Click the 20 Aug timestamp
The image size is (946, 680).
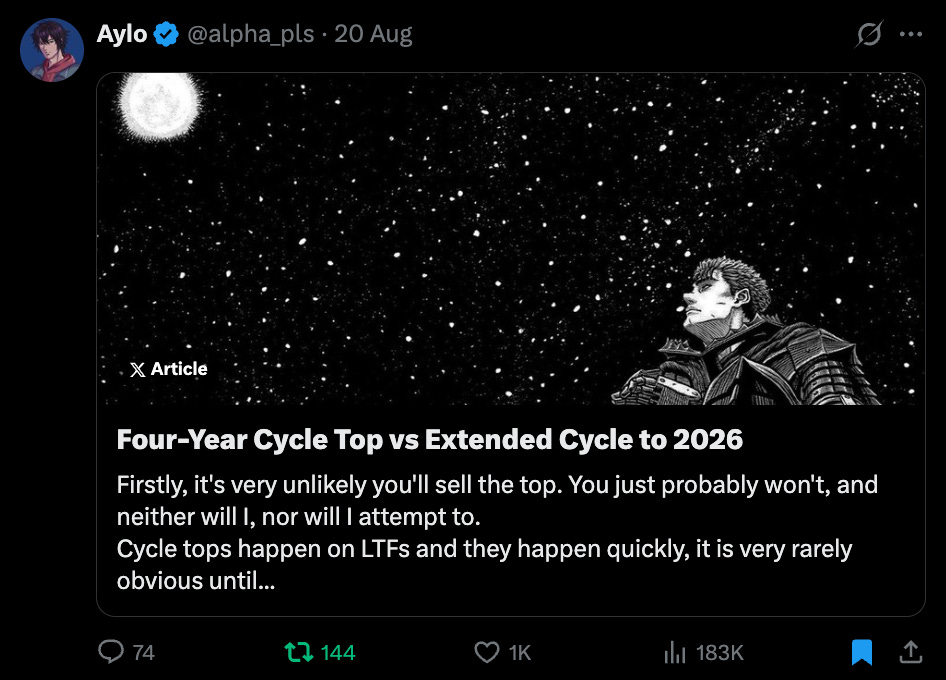click(373, 34)
